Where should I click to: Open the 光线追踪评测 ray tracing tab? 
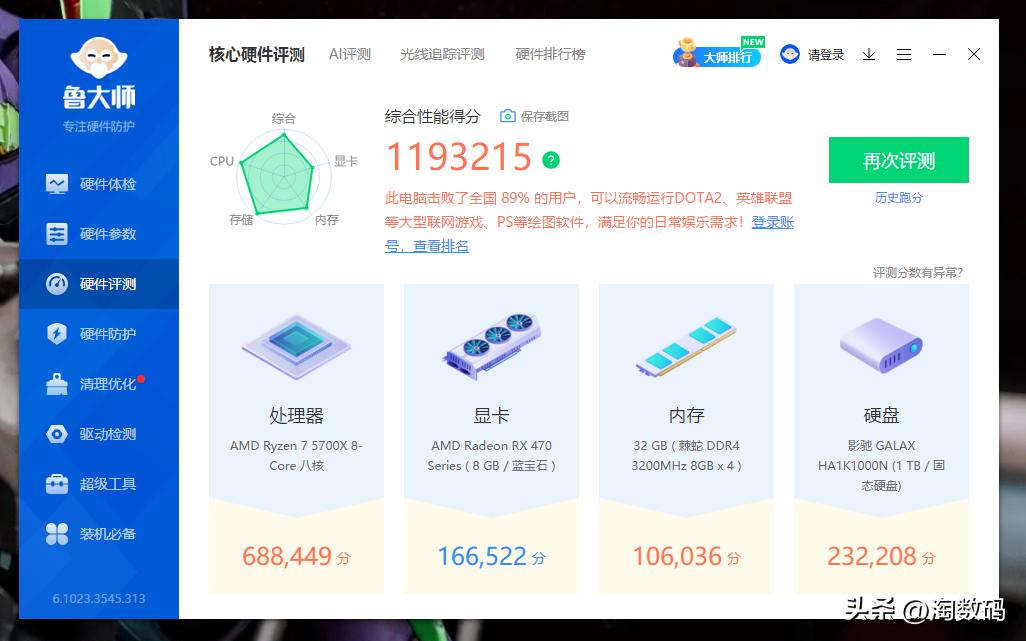(x=441, y=54)
